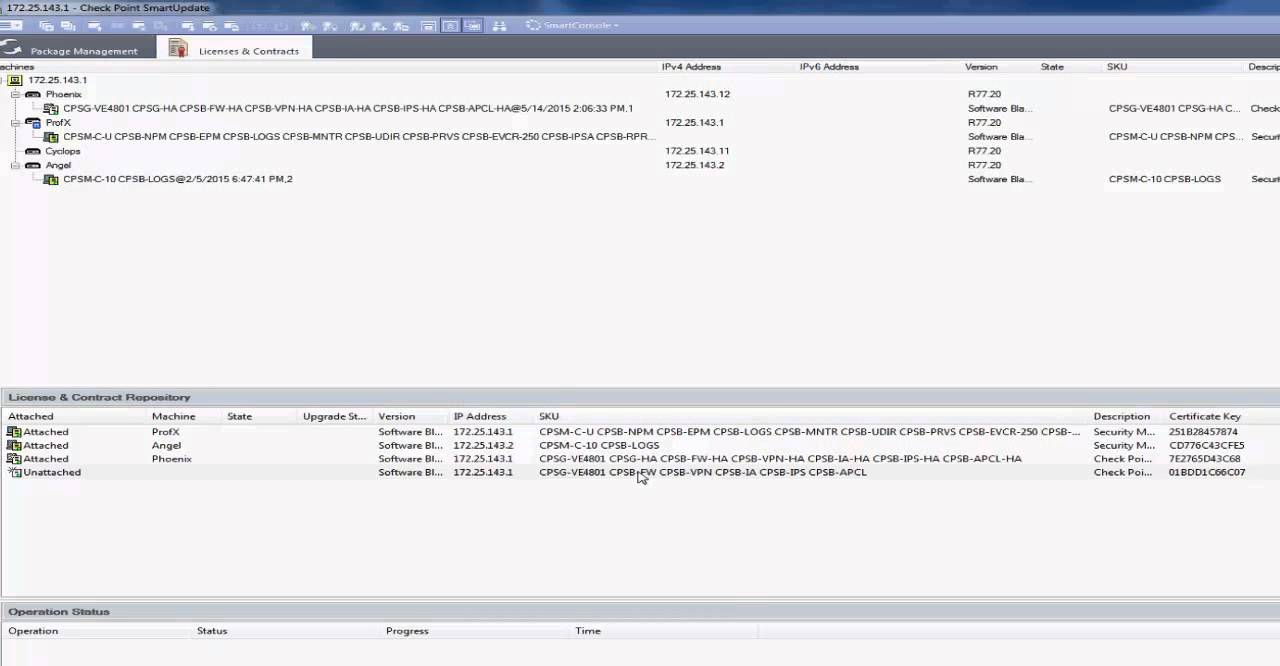Click Attached icon in ProfX repository row
The image size is (1280, 666).
pos(14,432)
